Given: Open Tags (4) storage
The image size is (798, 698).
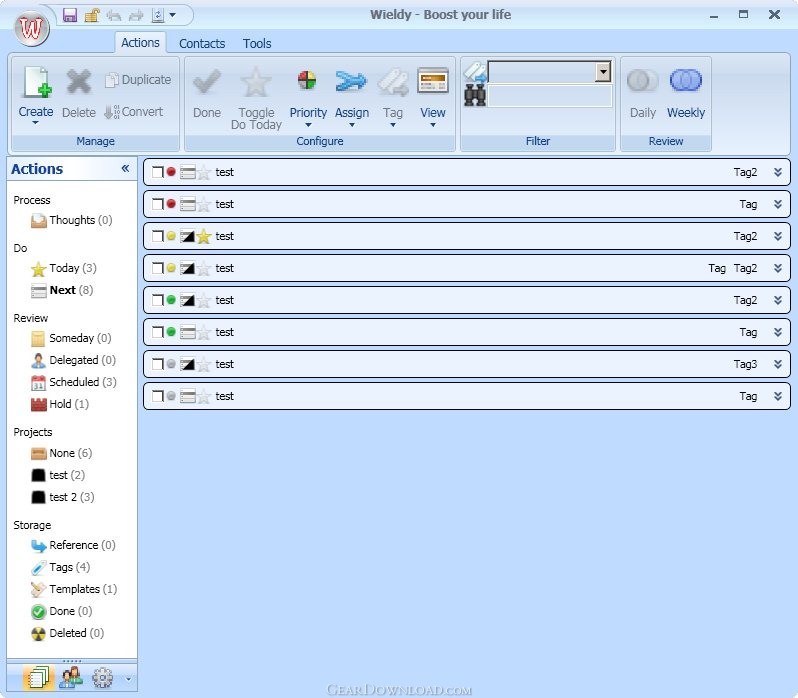Looking at the screenshot, I should [x=60, y=567].
